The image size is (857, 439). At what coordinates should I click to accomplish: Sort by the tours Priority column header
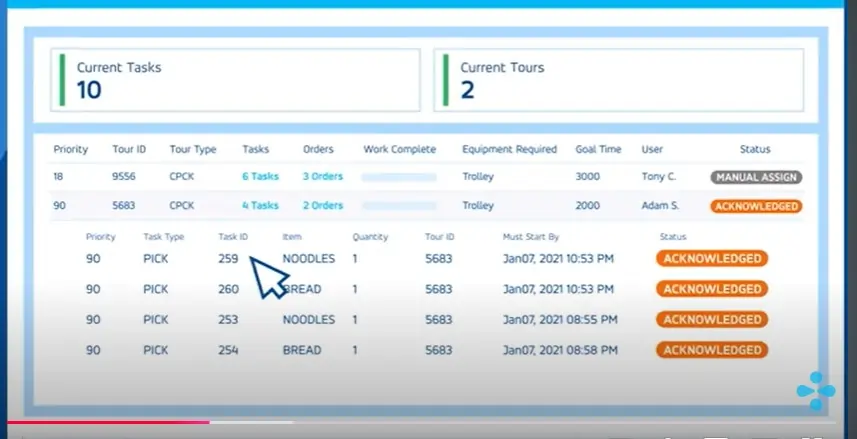pos(71,149)
